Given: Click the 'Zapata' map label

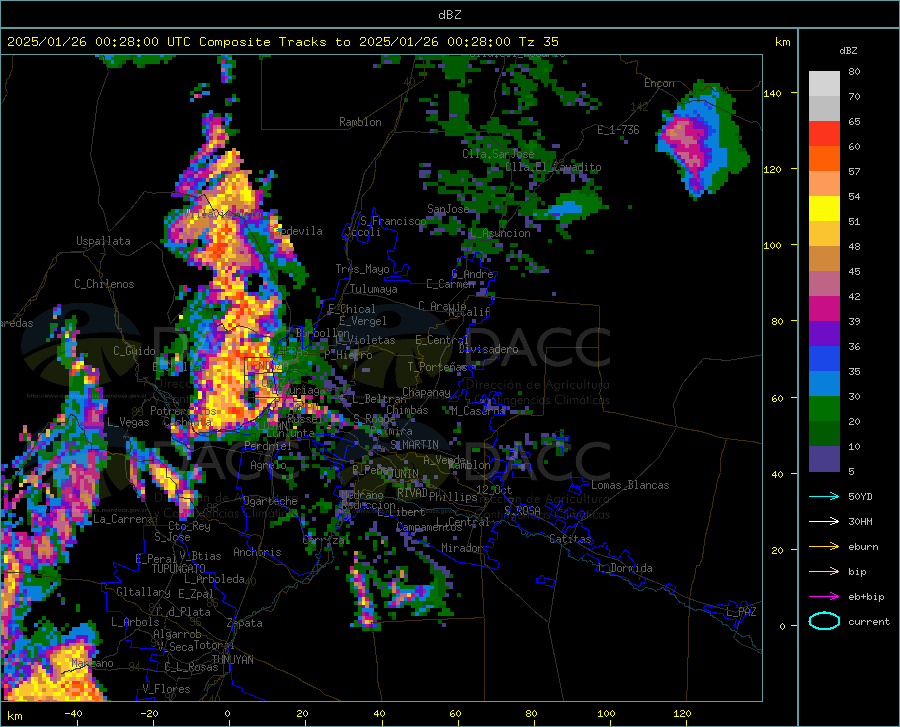Looking at the screenshot, I should pyautogui.click(x=245, y=623).
